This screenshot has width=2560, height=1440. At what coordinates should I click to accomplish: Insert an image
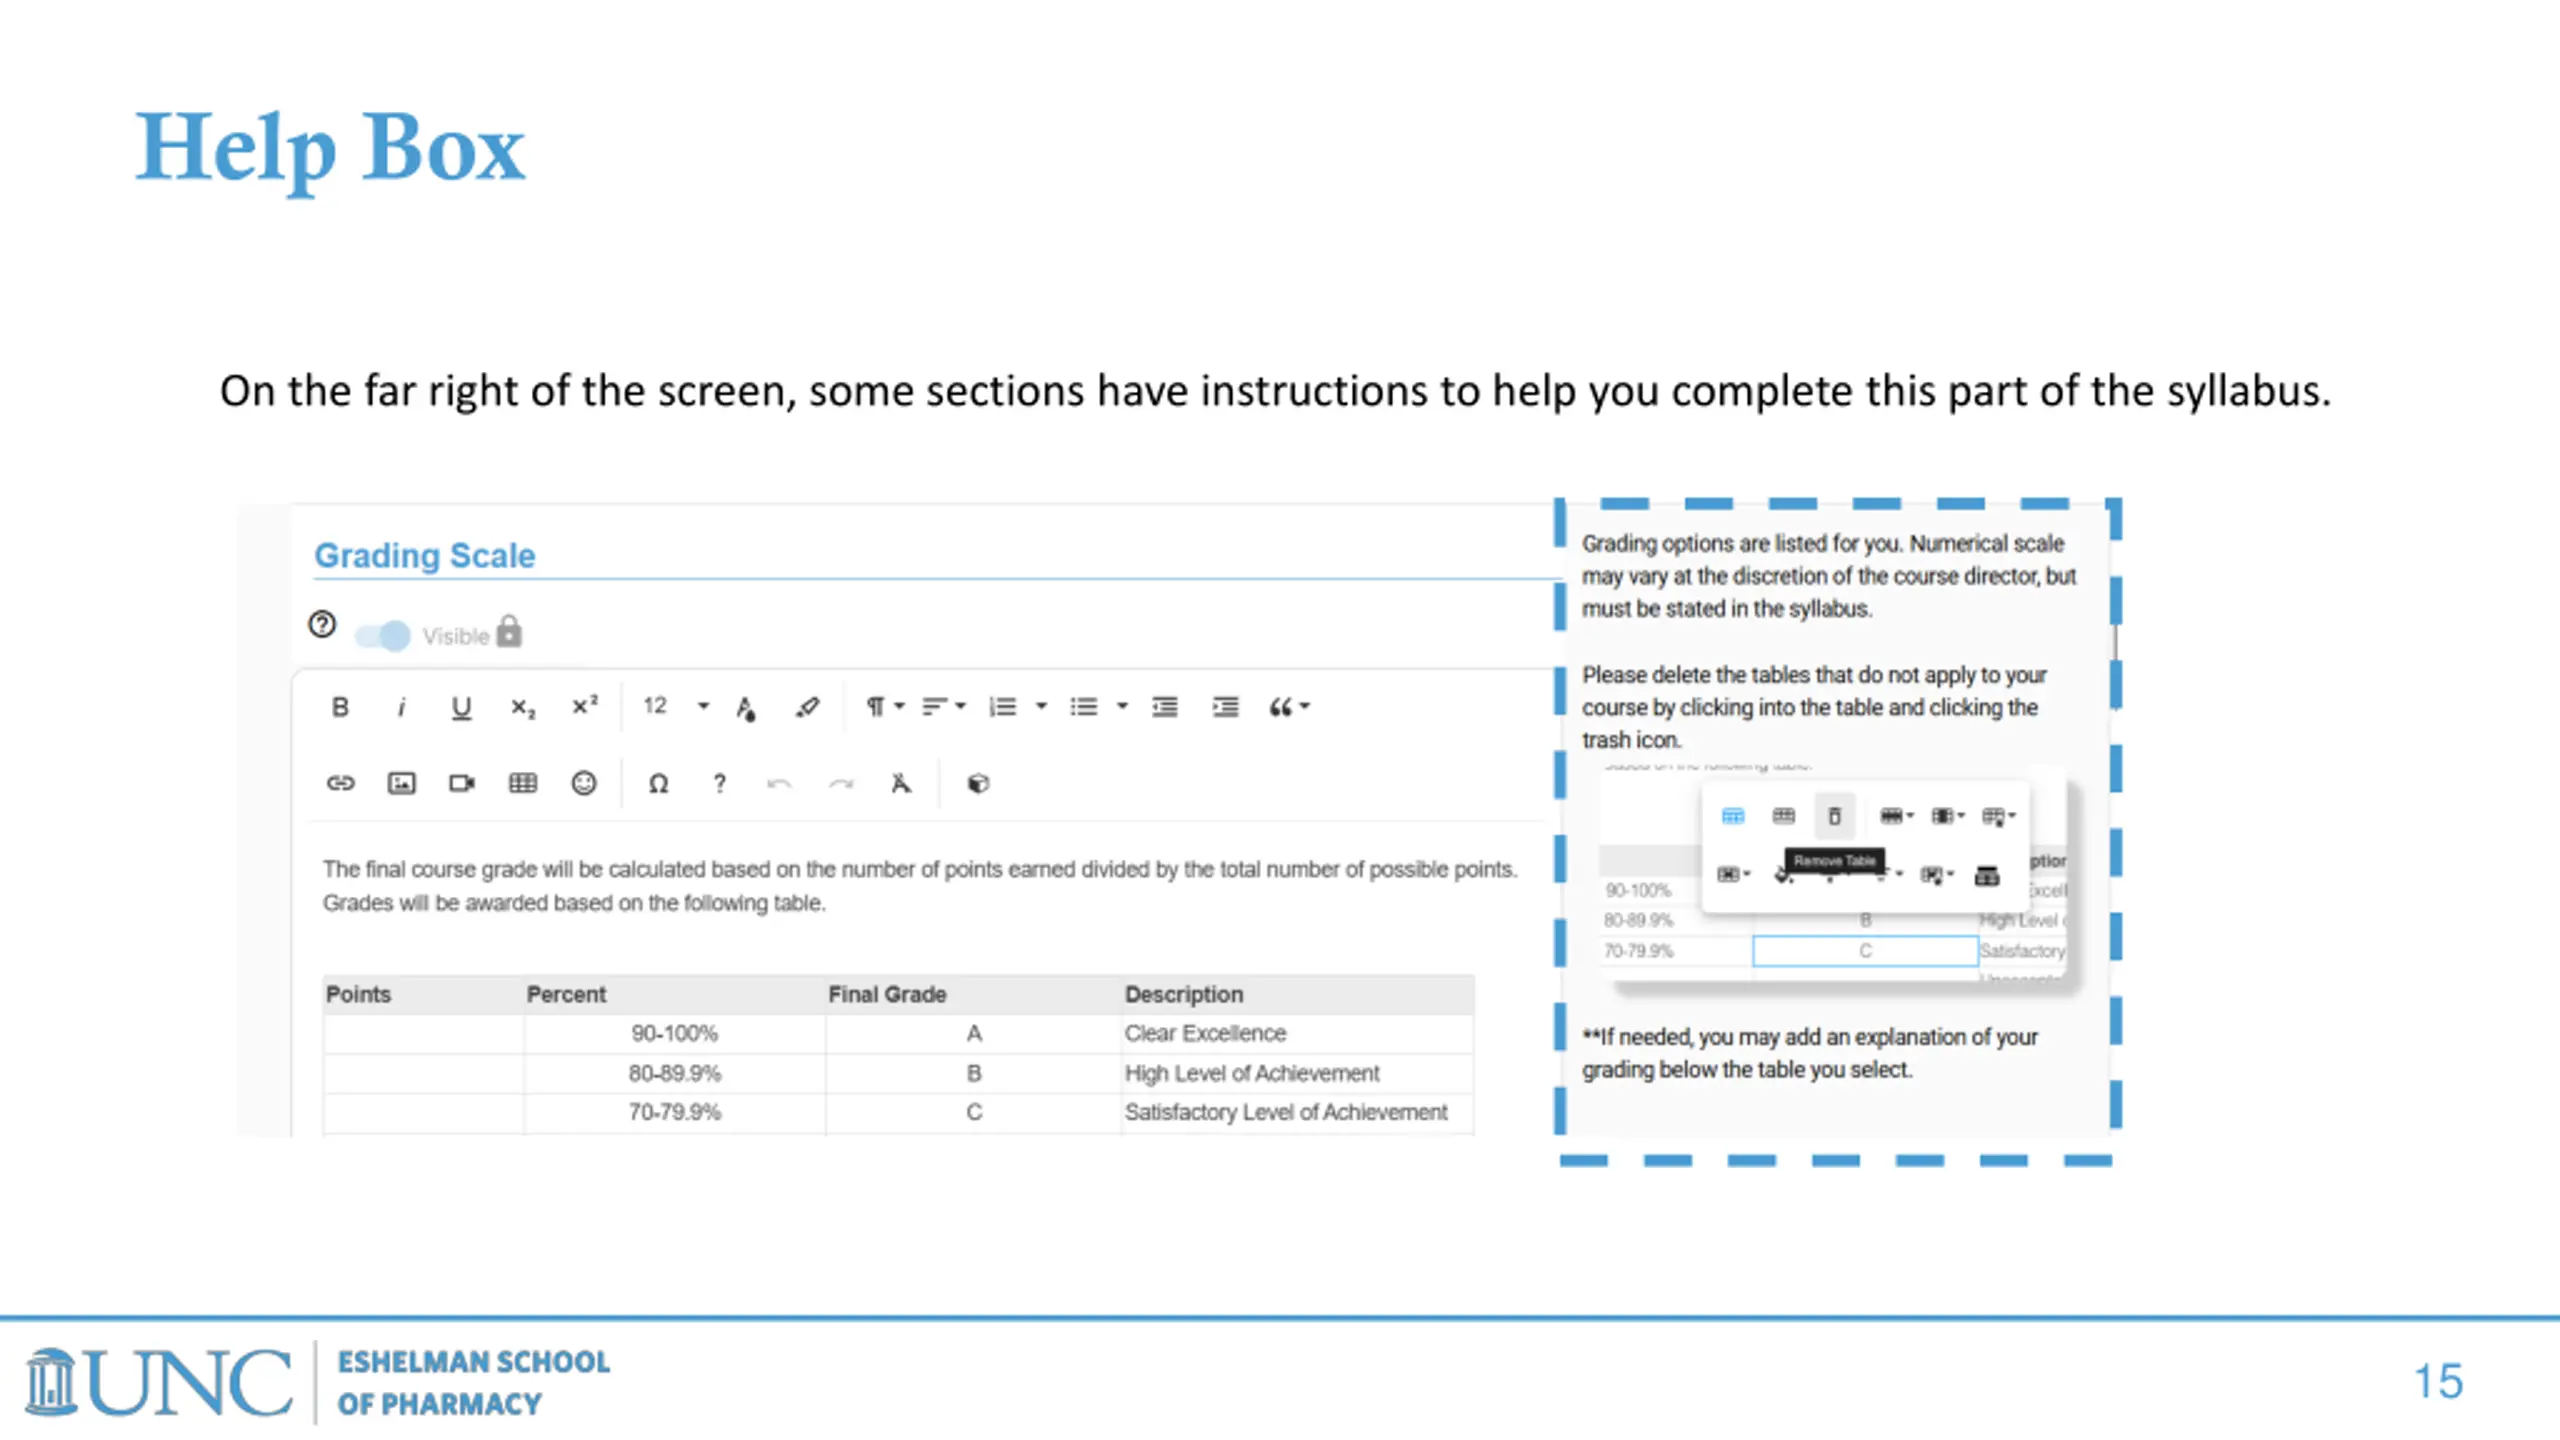(x=401, y=783)
